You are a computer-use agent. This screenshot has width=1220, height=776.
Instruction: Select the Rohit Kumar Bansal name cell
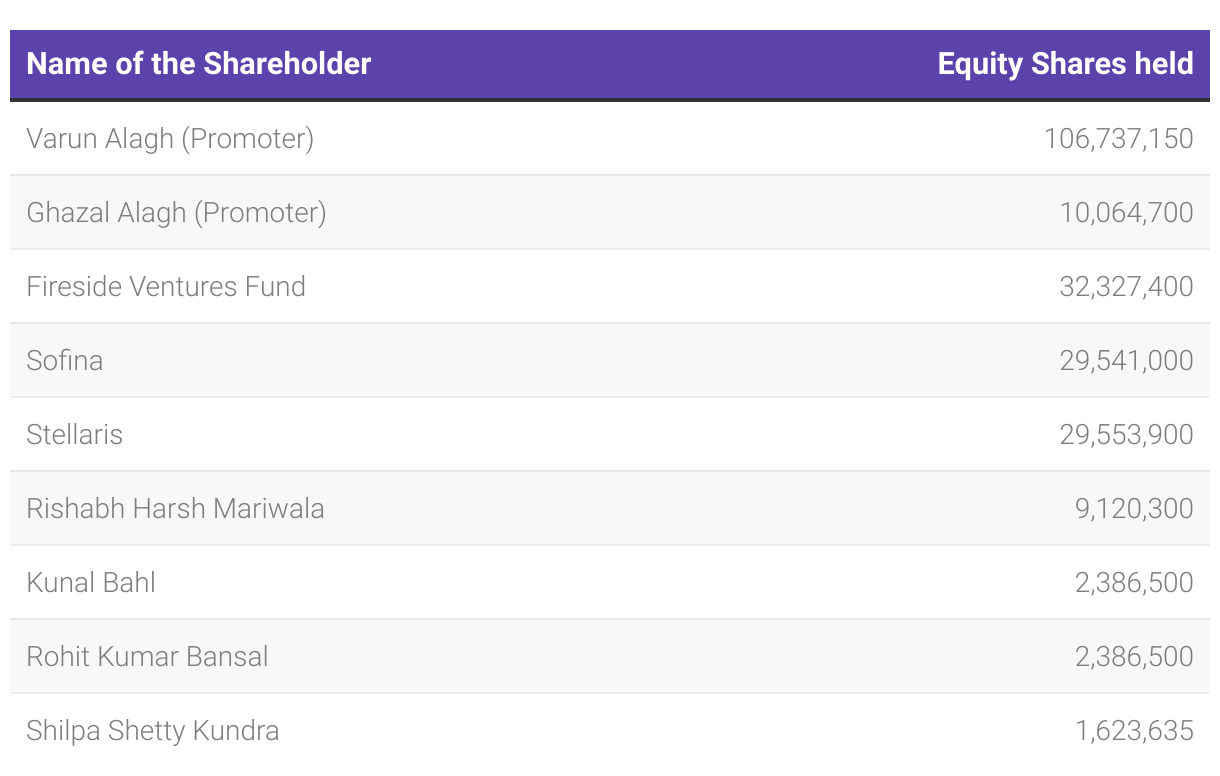point(147,656)
